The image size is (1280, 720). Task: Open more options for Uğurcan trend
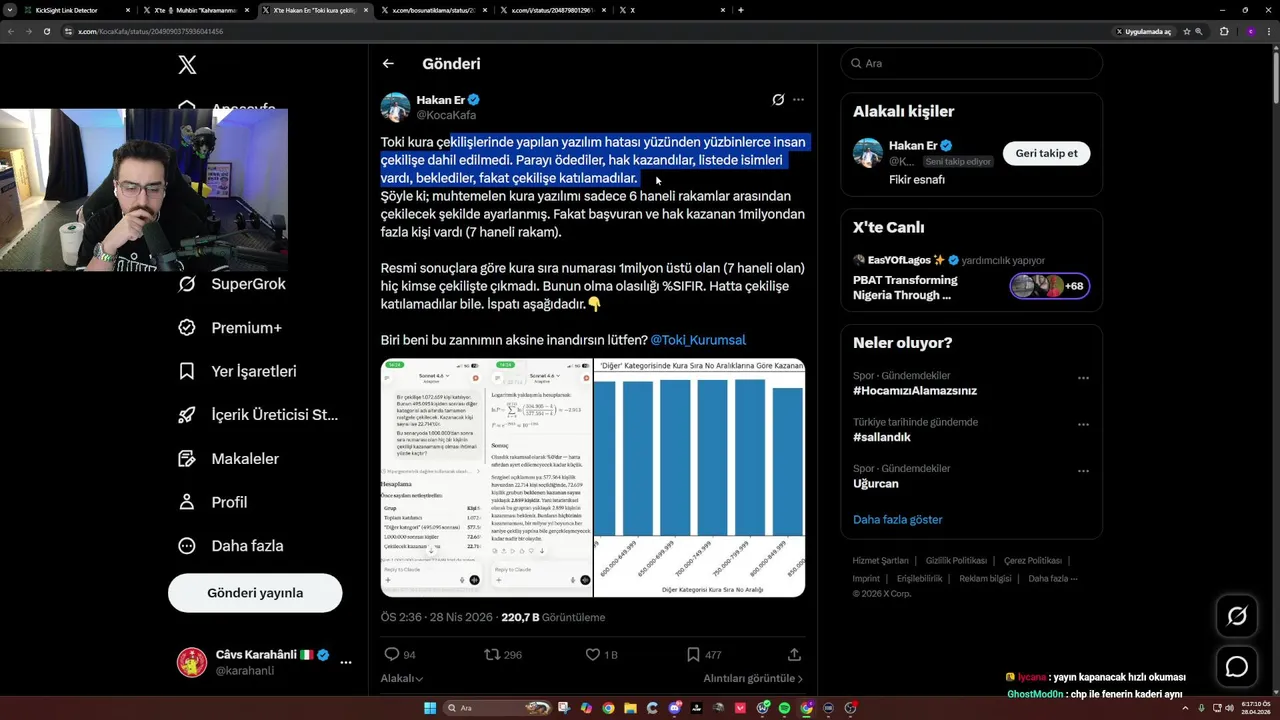[1083, 471]
